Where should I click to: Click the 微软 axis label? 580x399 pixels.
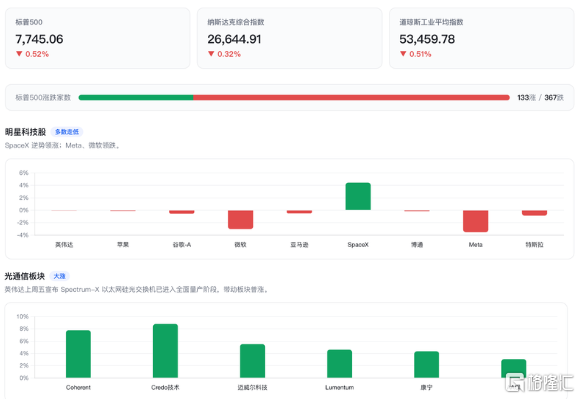240,245
